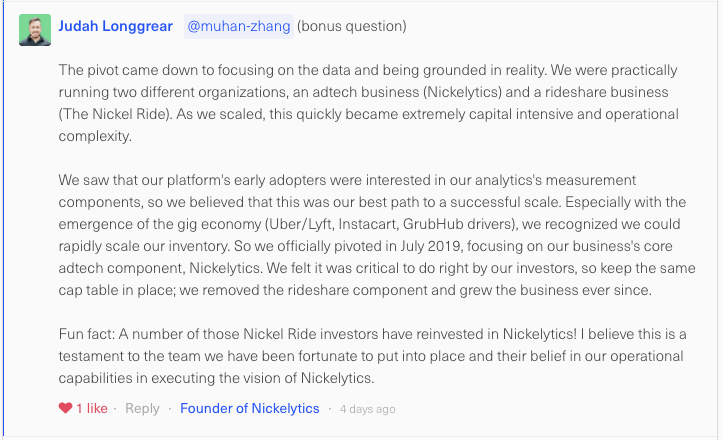Click the paragraph starting 'We saw that our platform's'

tap(377, 235)
